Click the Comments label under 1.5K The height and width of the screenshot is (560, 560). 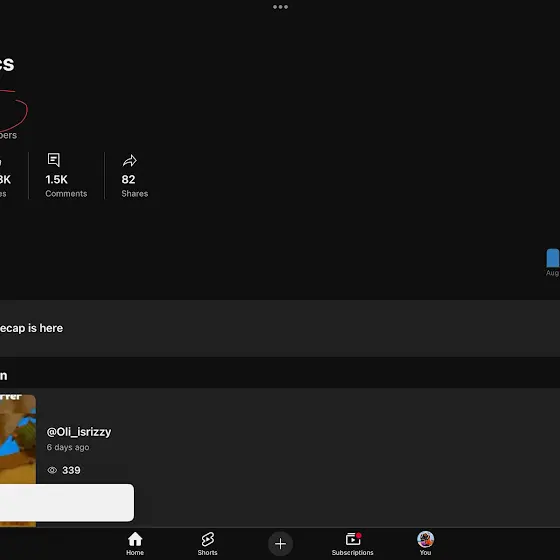tap(66, 194)
